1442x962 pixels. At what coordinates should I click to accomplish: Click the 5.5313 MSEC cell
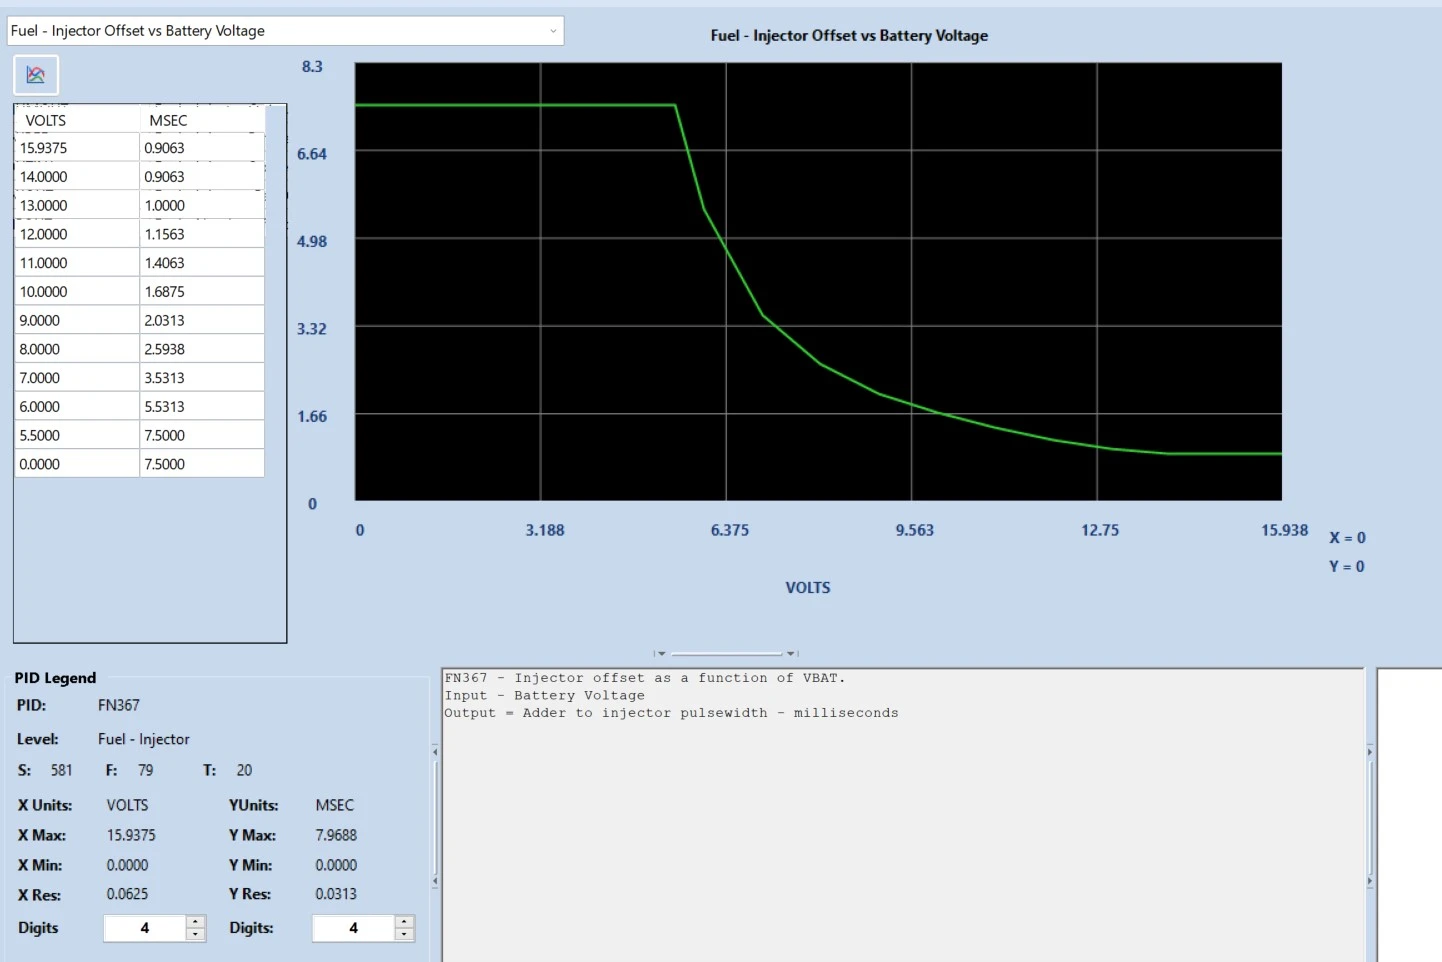(202, 407)
